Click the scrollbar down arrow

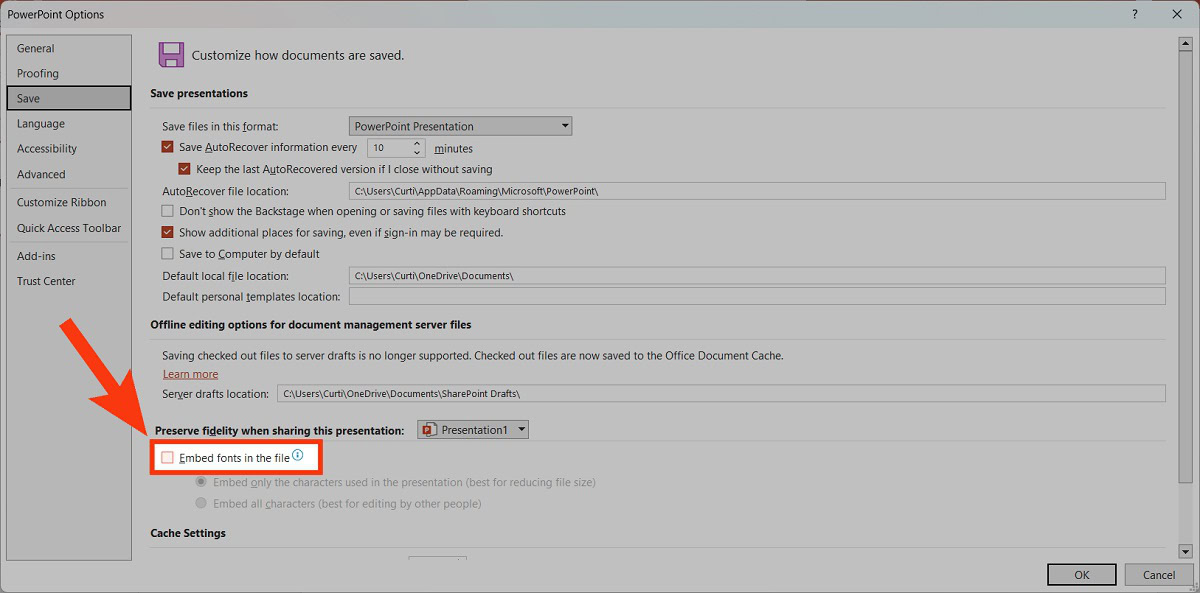pos(1185,551)
